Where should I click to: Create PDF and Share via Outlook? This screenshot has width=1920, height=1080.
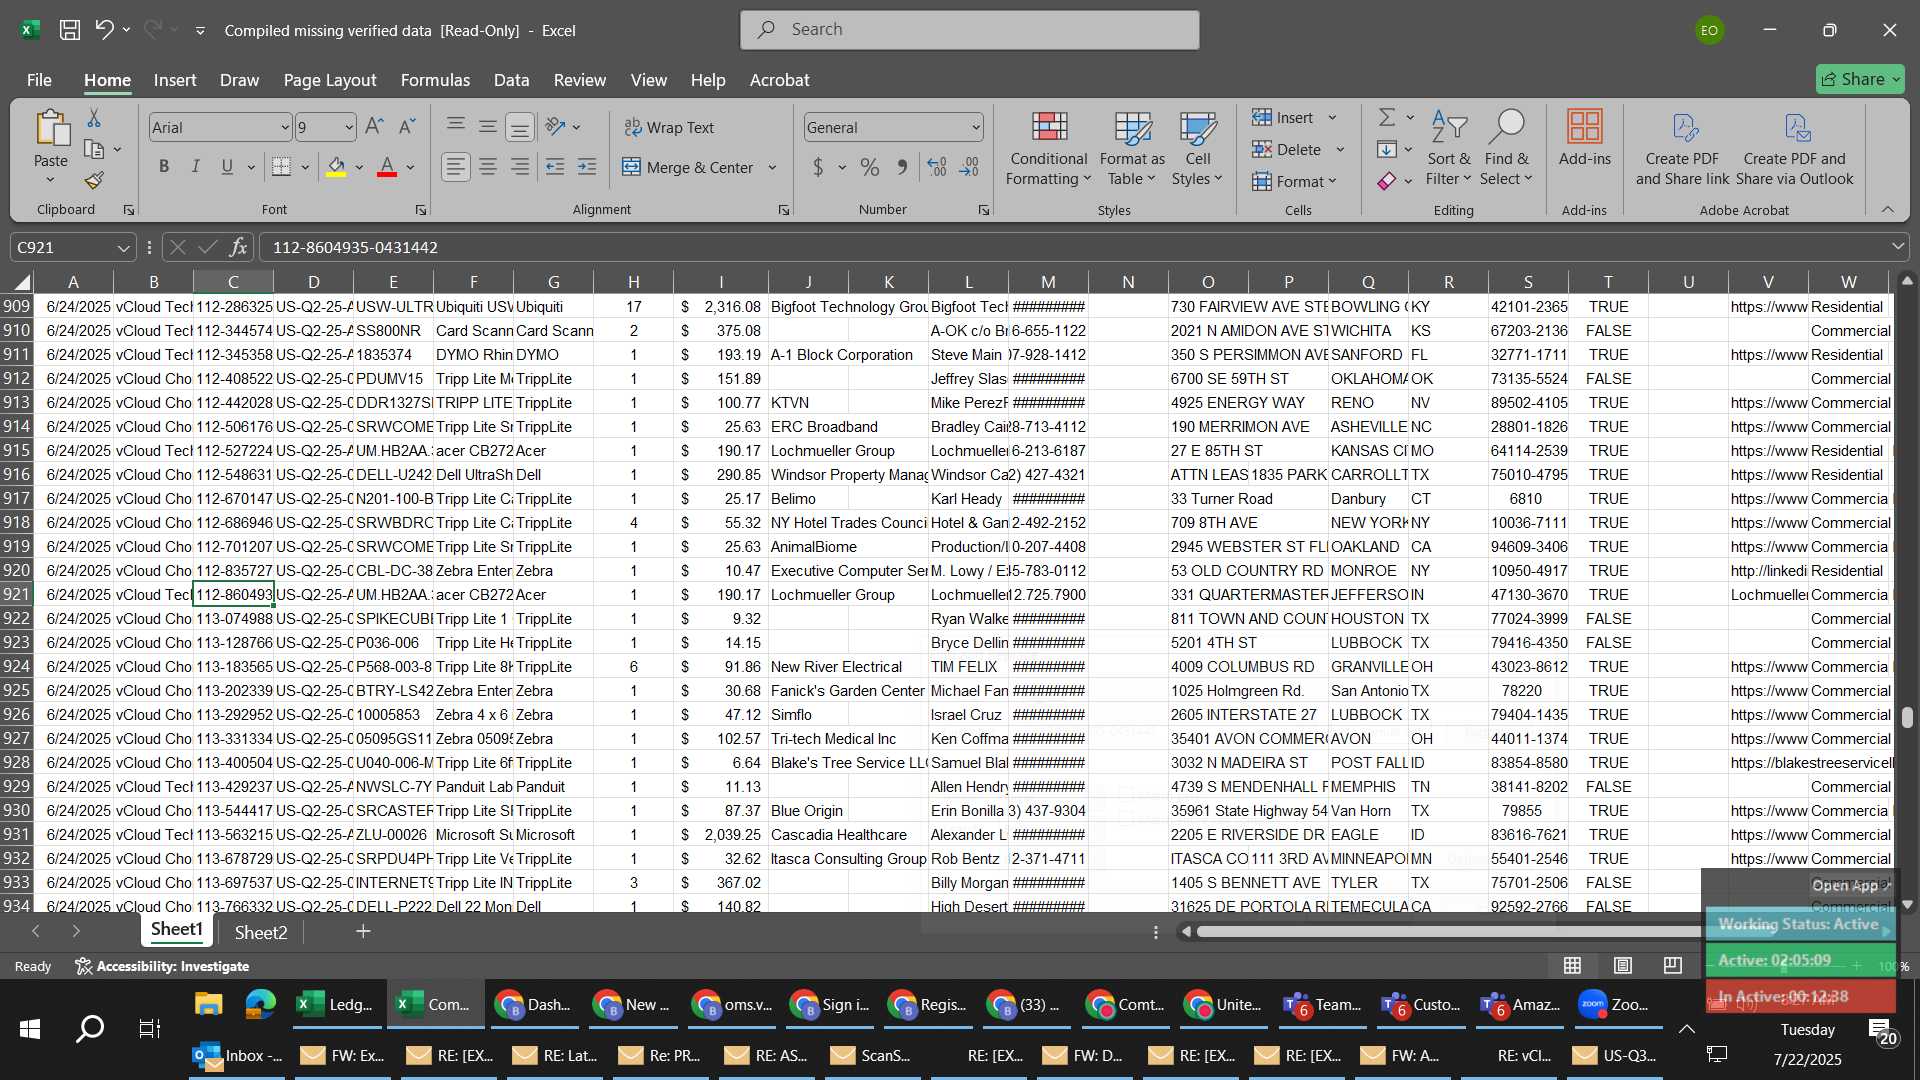pyautogui.click(x=1795, y=148)
